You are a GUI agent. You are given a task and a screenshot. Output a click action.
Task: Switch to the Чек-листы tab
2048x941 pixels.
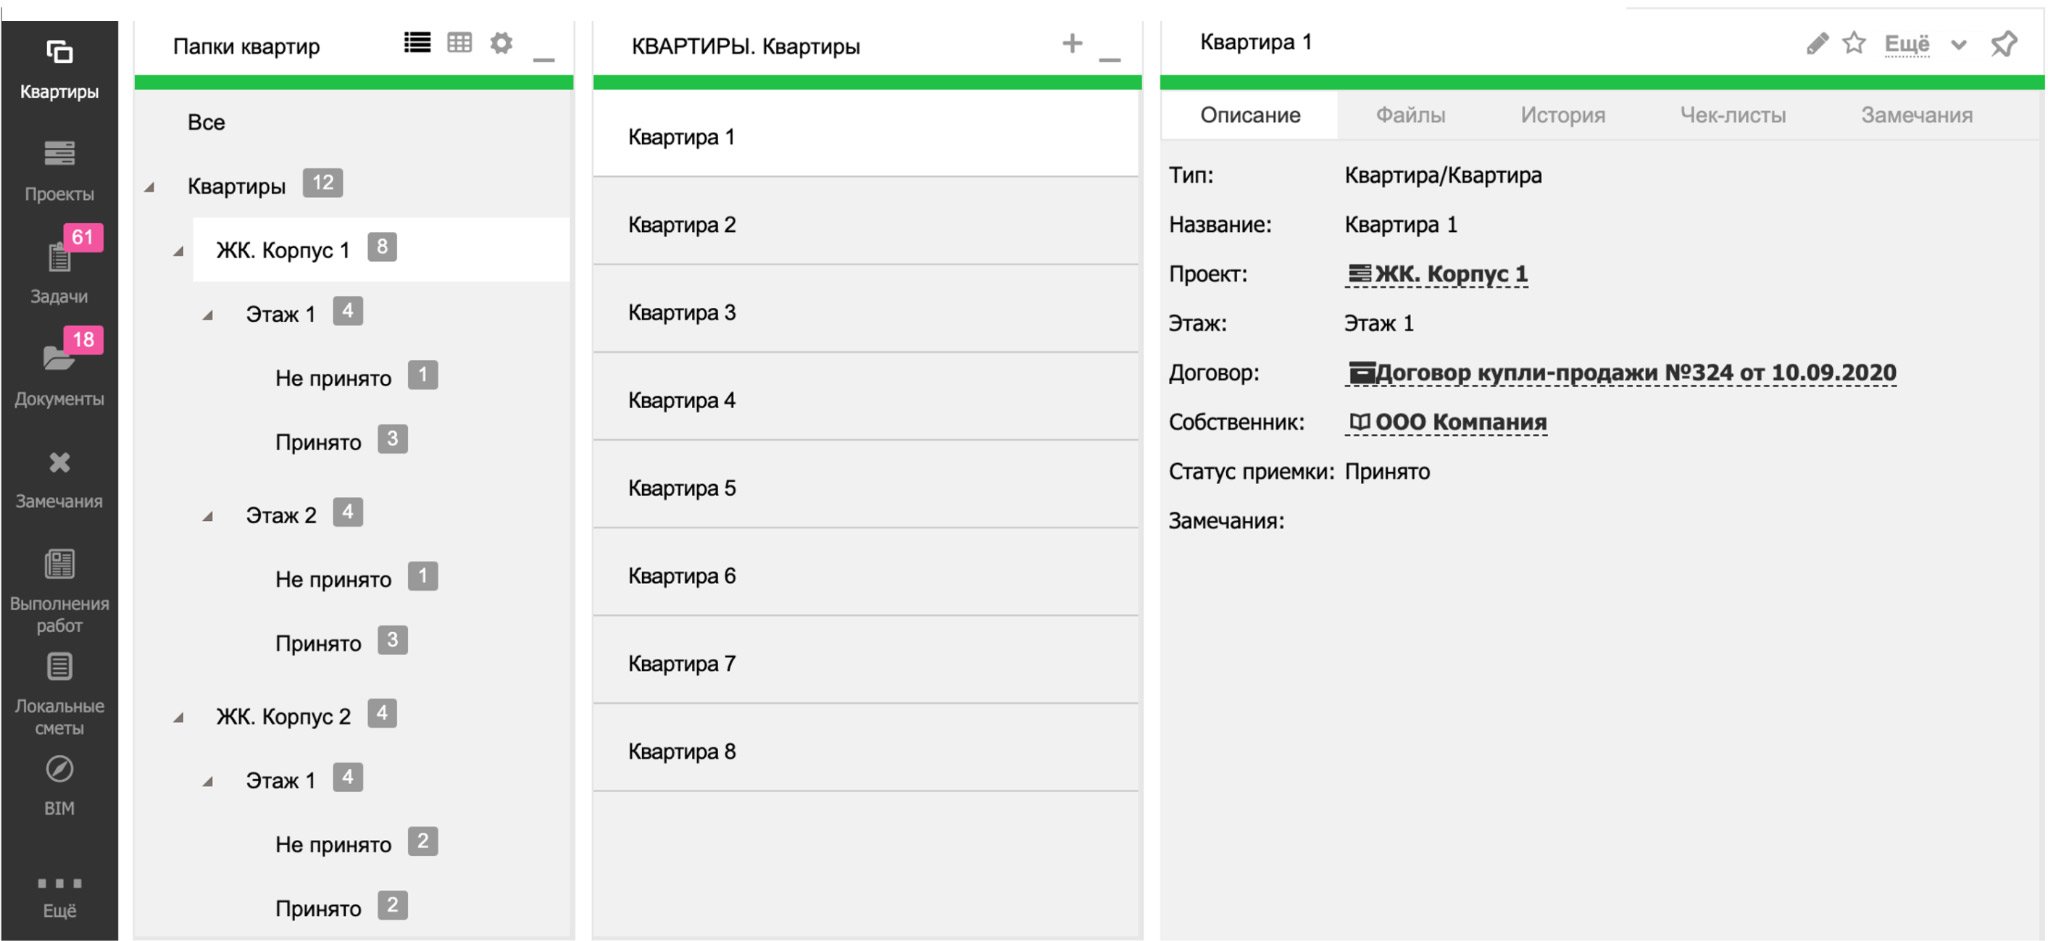click(x=1732, y=115)
